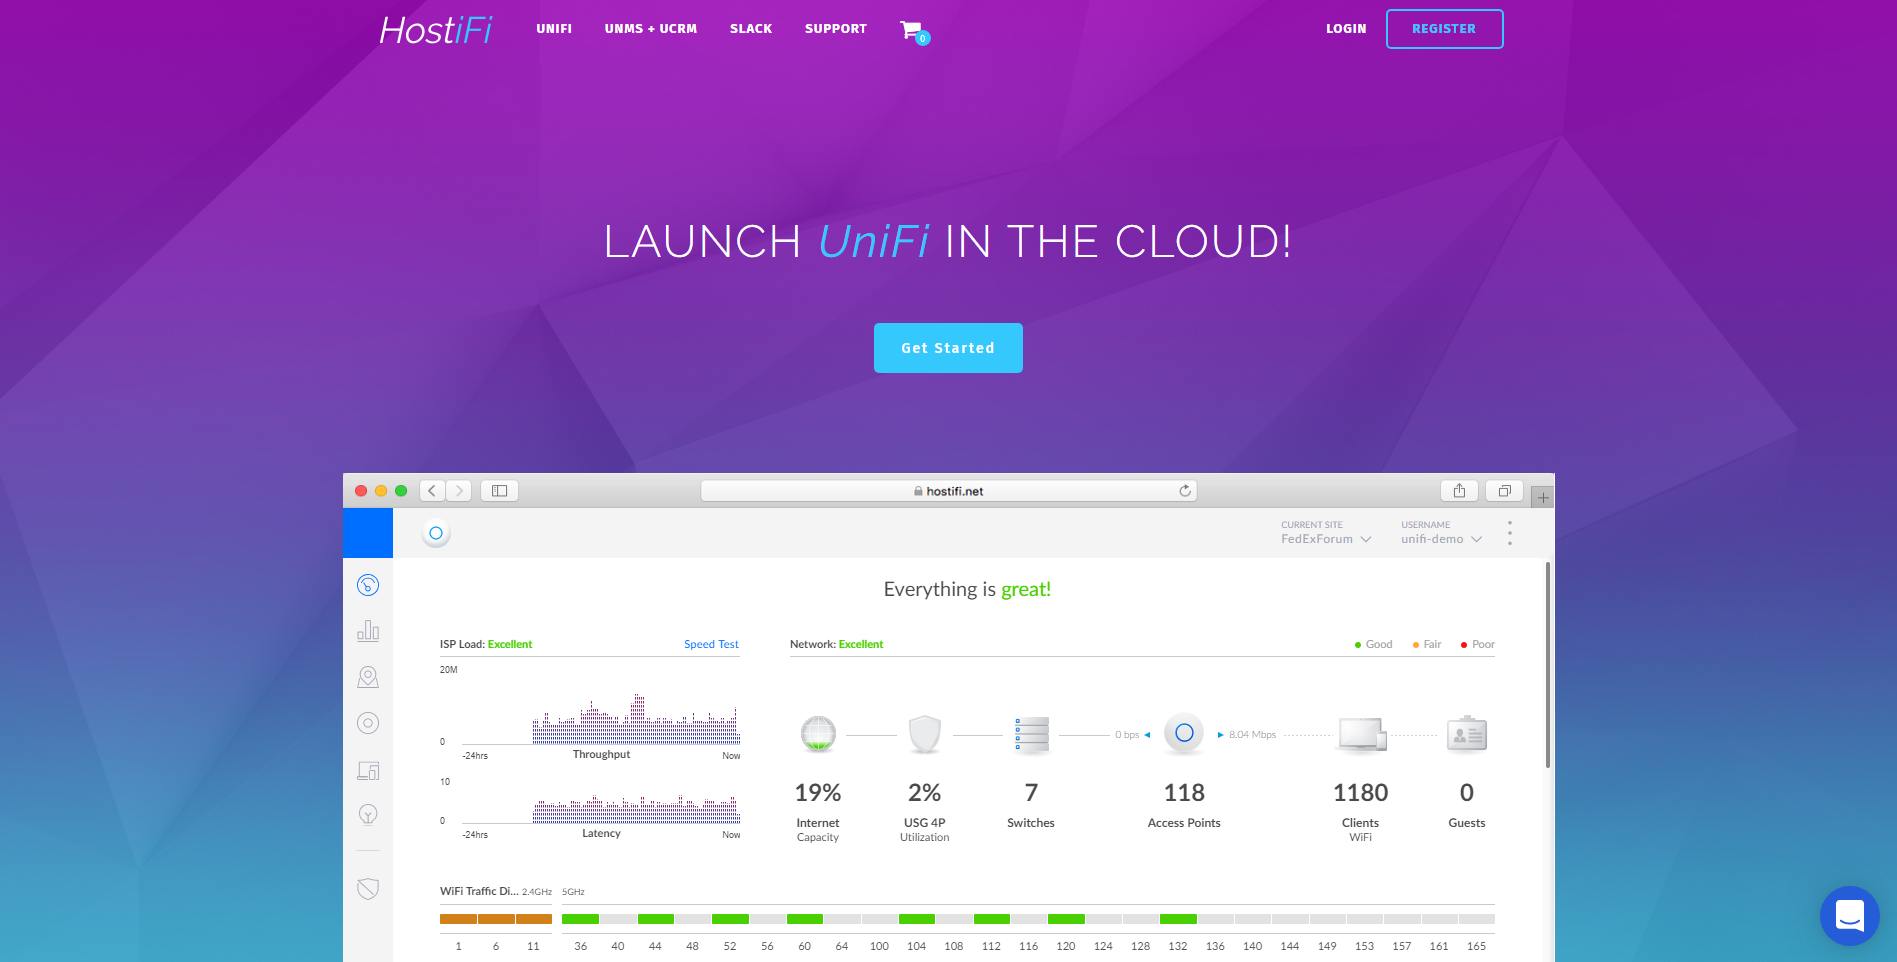Viewport: 1897px width, 962px height.
Task: Click the 2% USG 4P Utilization value
Action: coord(925,793)
